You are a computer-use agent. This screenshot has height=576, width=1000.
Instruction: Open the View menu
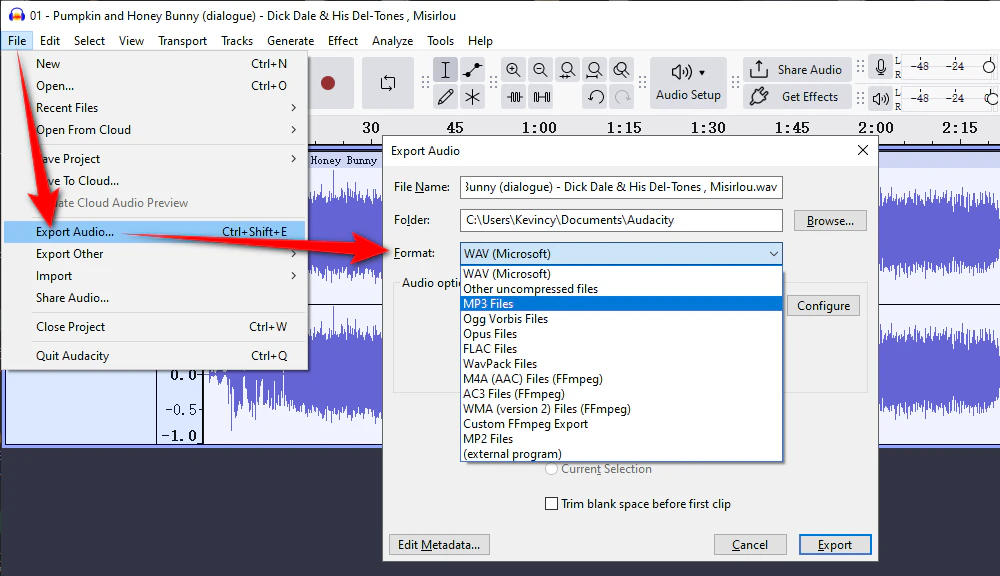pyautogui.click(x=131, y=41)
